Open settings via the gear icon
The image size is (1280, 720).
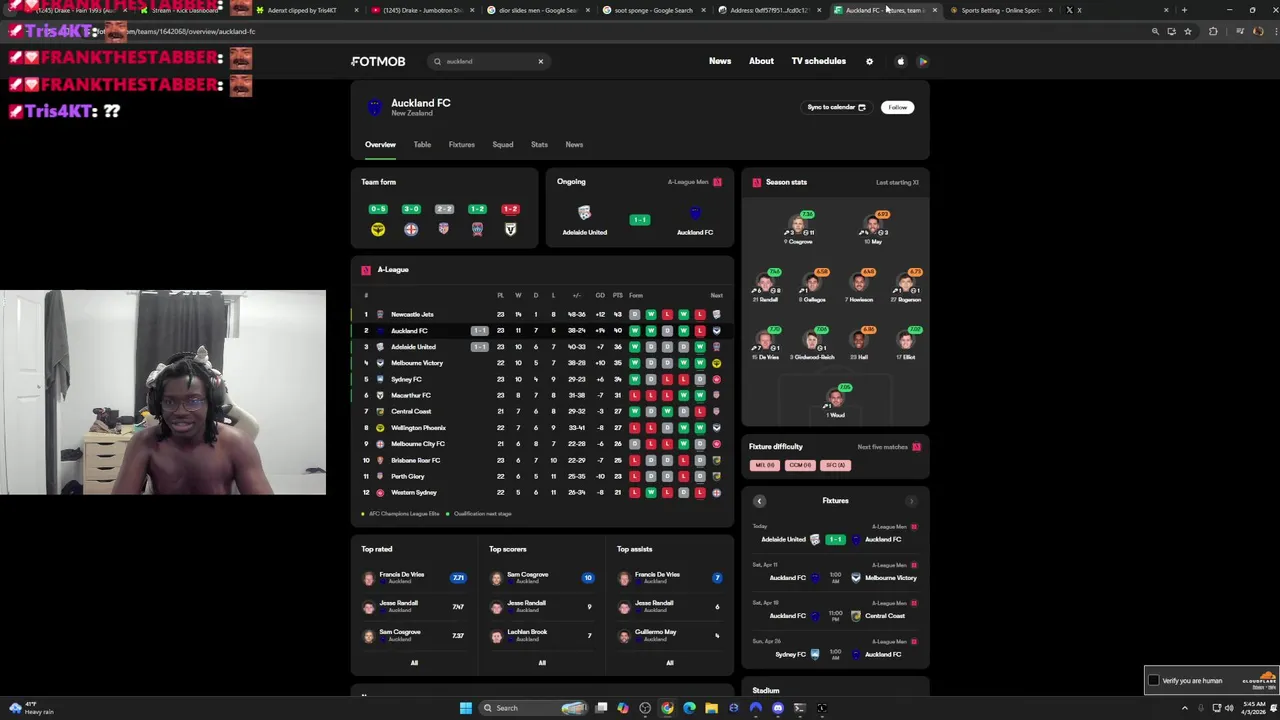(869, 61)
